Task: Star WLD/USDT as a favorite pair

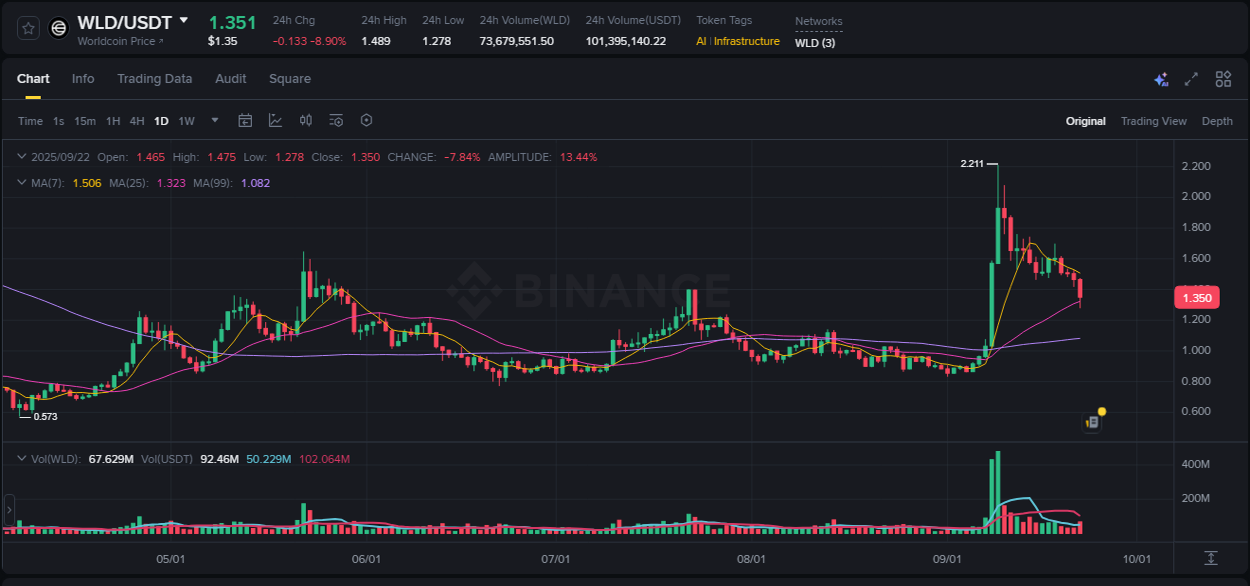Action: (x=26, y=27)
